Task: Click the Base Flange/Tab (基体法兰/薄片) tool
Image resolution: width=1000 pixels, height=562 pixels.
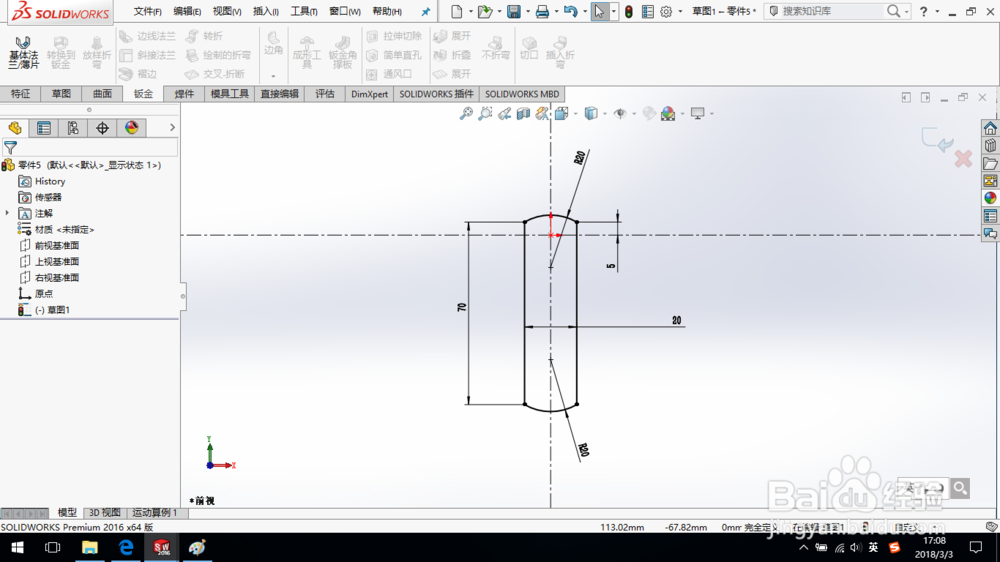Action: 24,52
